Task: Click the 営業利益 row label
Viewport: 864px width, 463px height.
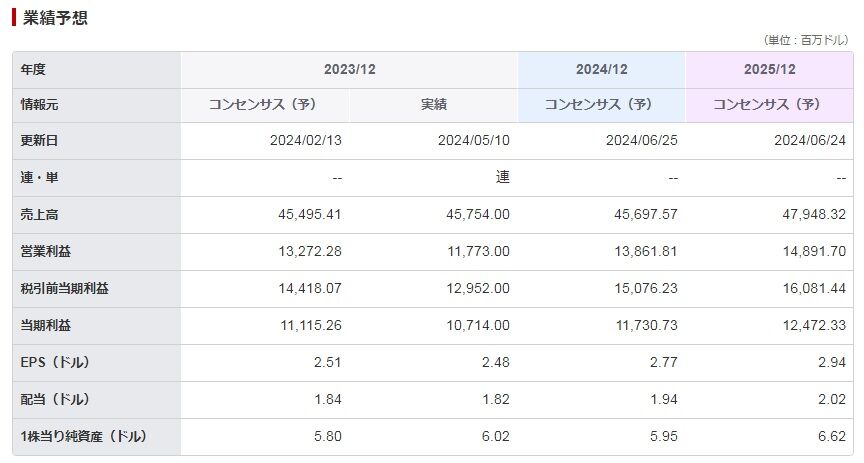Action: pos(46,251)
